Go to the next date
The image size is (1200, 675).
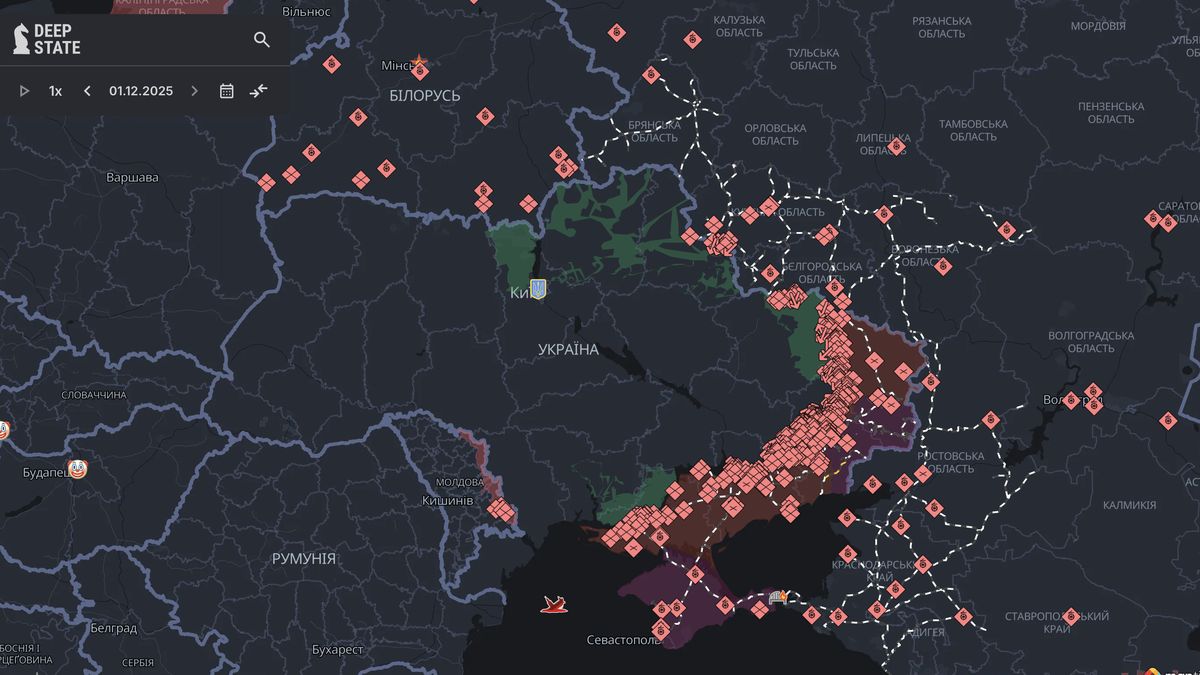point(194,91)
